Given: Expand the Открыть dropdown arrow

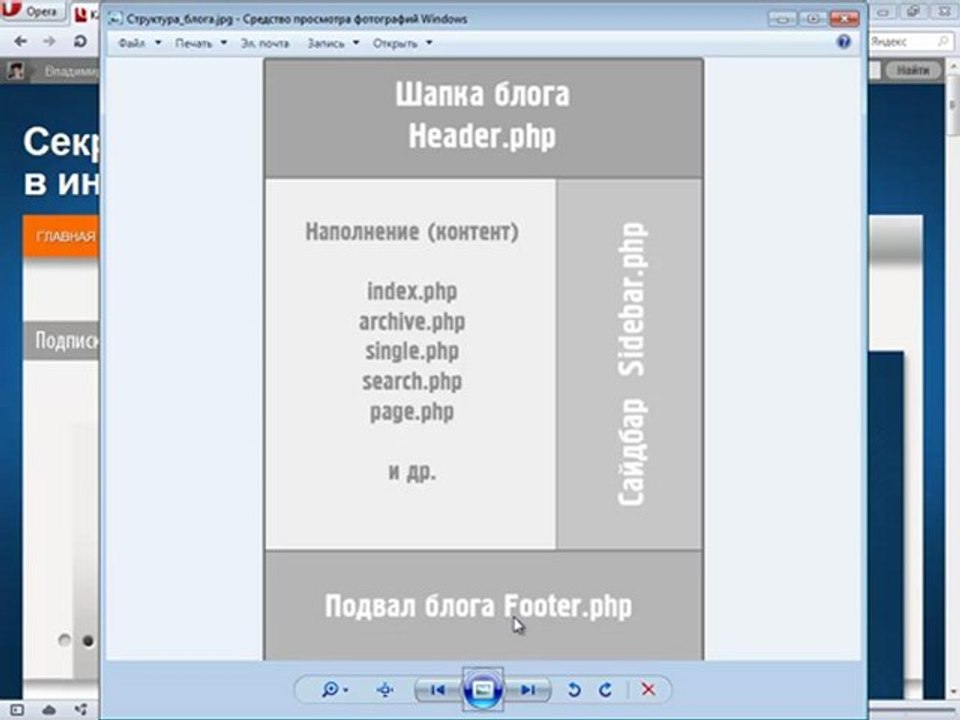Looking at the screenshot, I should 429,43.
